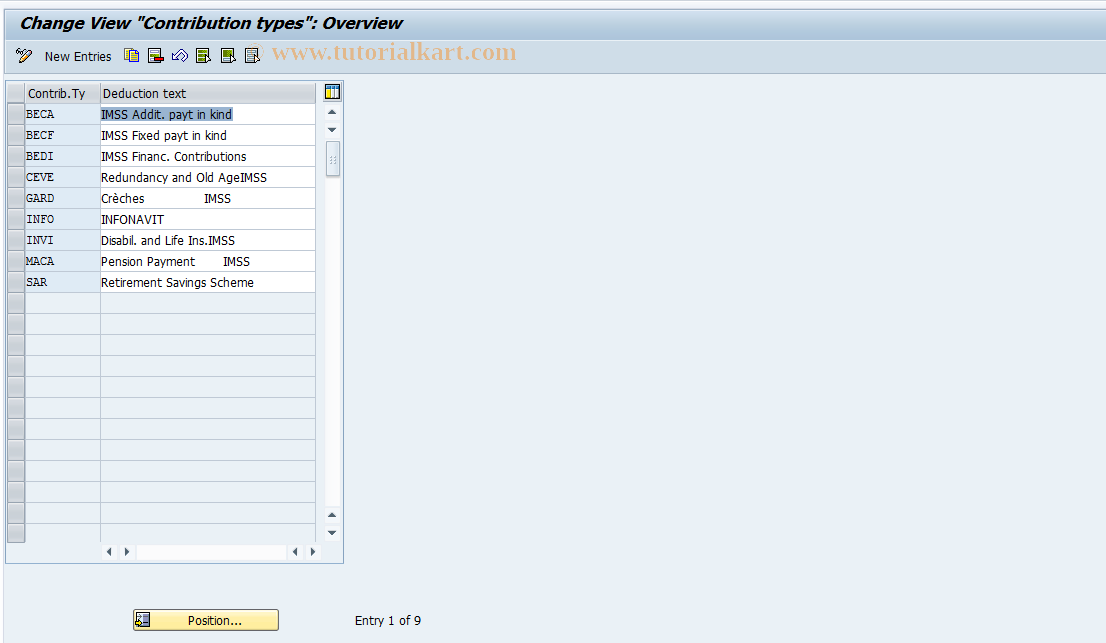Click the Position... button
Screen dimensions: 1106x643
click(206, 620)
